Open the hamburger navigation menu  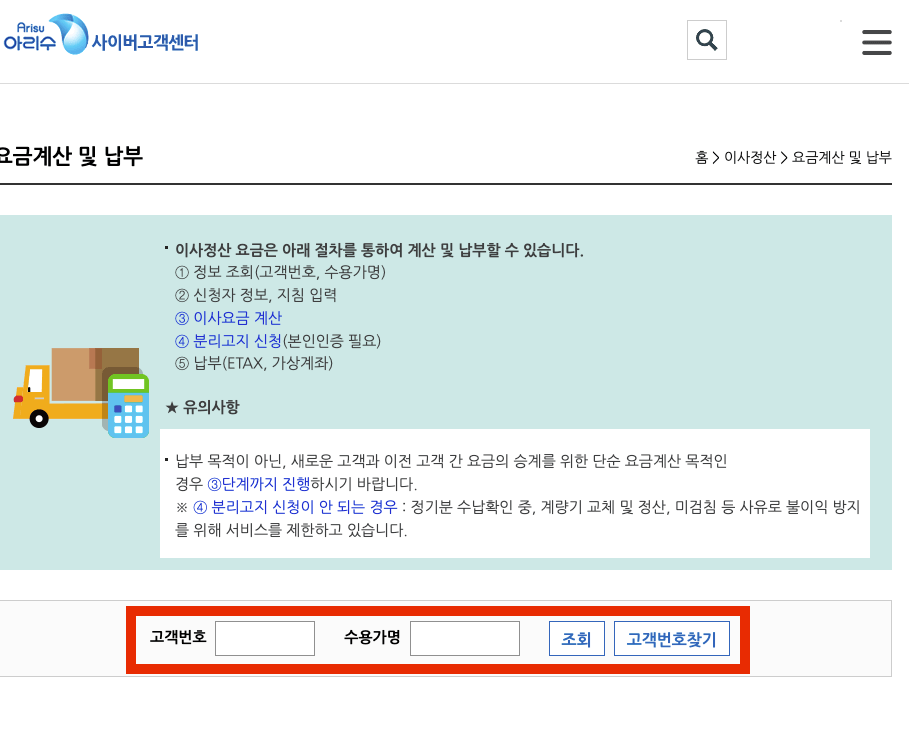pos(876,42)
